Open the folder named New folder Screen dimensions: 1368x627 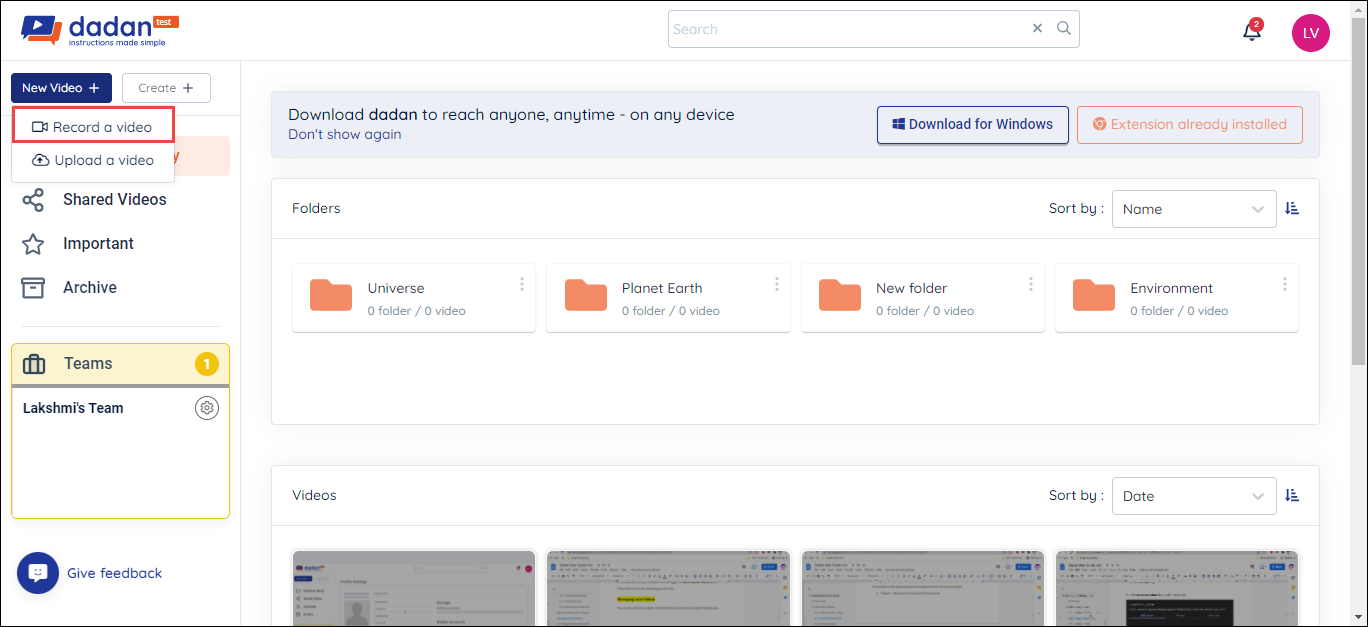click(x=923, y=298)
